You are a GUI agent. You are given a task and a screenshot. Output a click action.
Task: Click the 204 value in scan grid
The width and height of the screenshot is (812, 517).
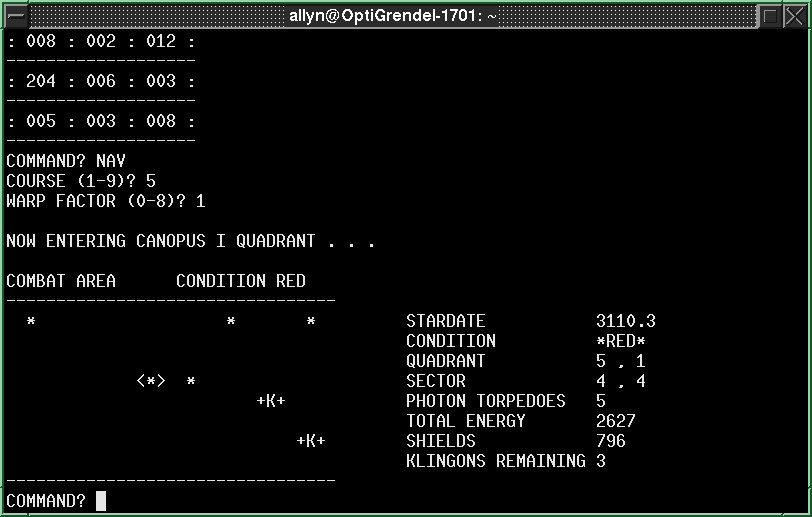(41, 81)
